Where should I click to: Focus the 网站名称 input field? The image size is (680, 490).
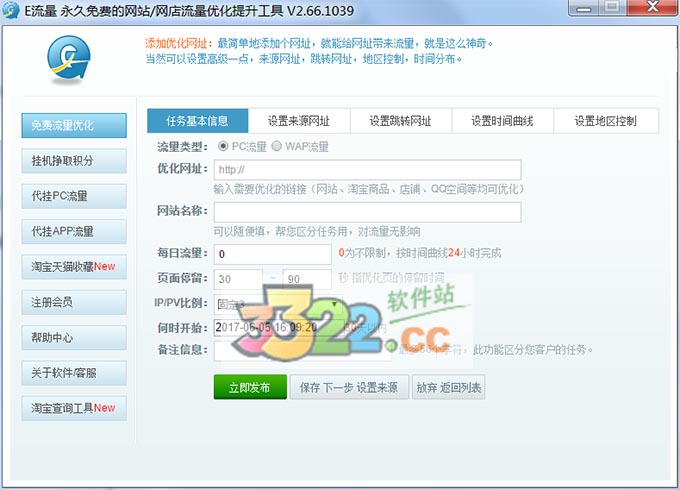coord(367,212)
